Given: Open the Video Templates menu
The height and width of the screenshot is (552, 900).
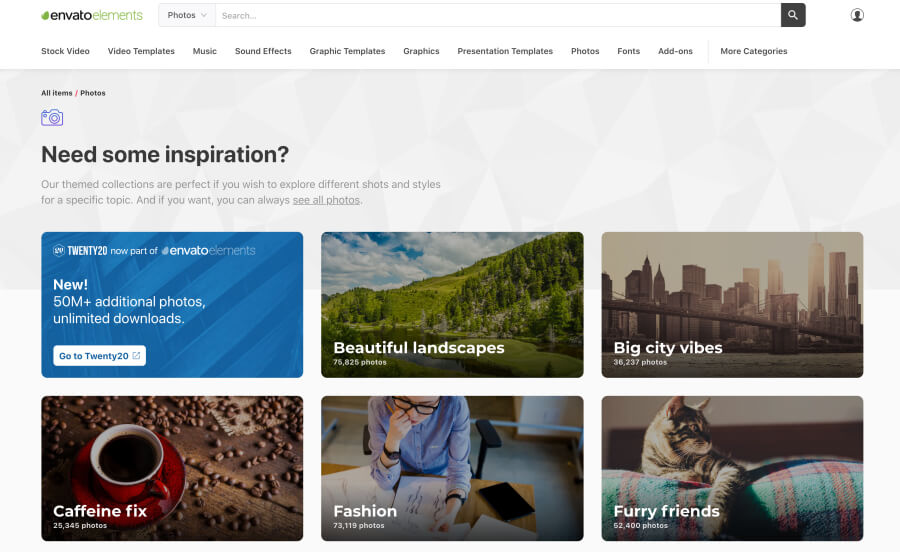Looking at the screenshot, I should click(x=141, y=51).
